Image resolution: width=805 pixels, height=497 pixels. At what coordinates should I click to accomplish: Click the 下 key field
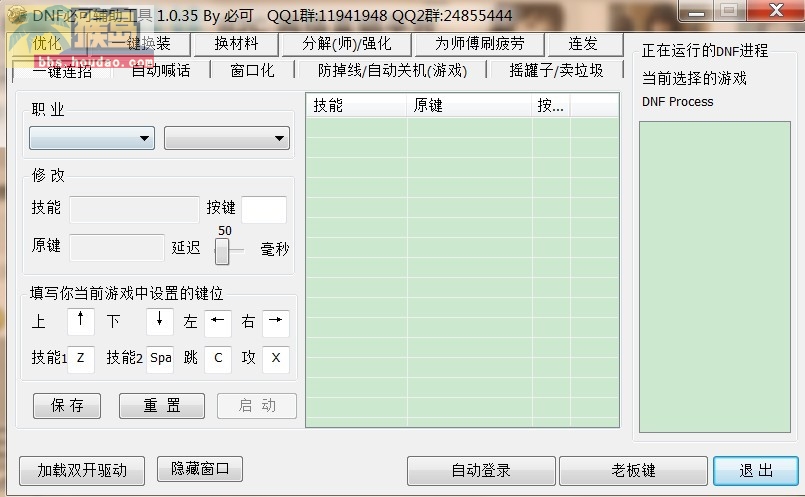click(160, 322)
